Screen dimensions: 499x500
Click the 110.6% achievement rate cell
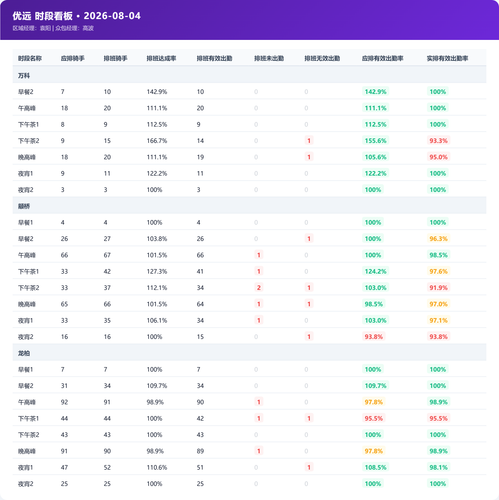point(157,467)
